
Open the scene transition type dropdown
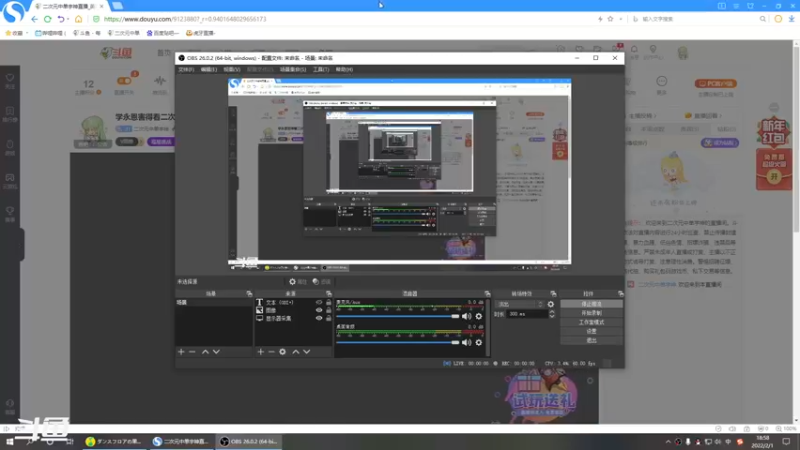520,304
